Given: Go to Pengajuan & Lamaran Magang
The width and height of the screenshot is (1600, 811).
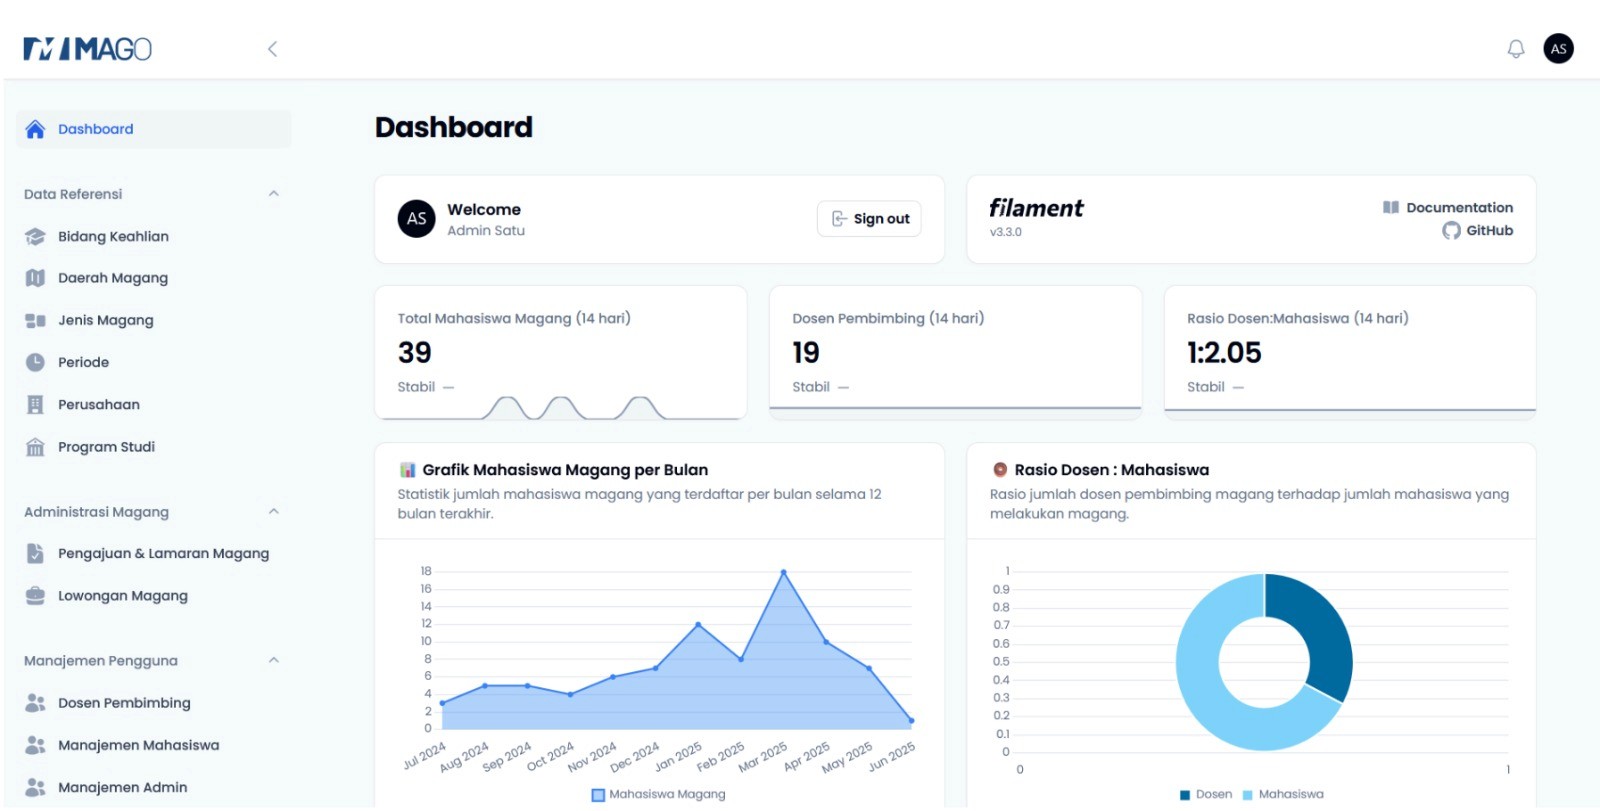Looking at the screenshot, I should (x=154, y=553).
